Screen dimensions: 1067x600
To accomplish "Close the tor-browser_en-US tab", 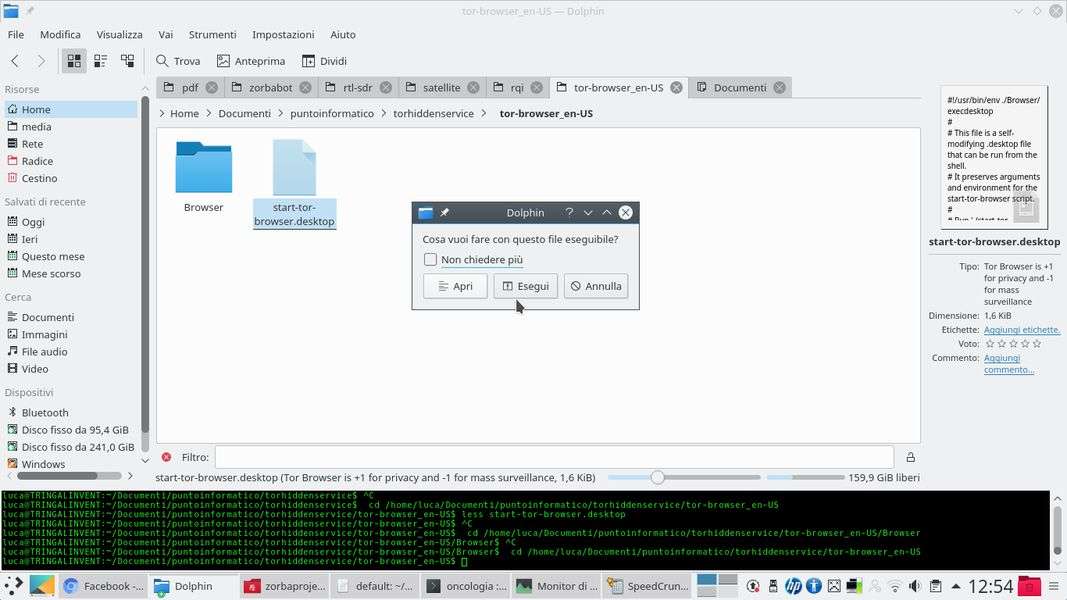I will coord(676,88).
